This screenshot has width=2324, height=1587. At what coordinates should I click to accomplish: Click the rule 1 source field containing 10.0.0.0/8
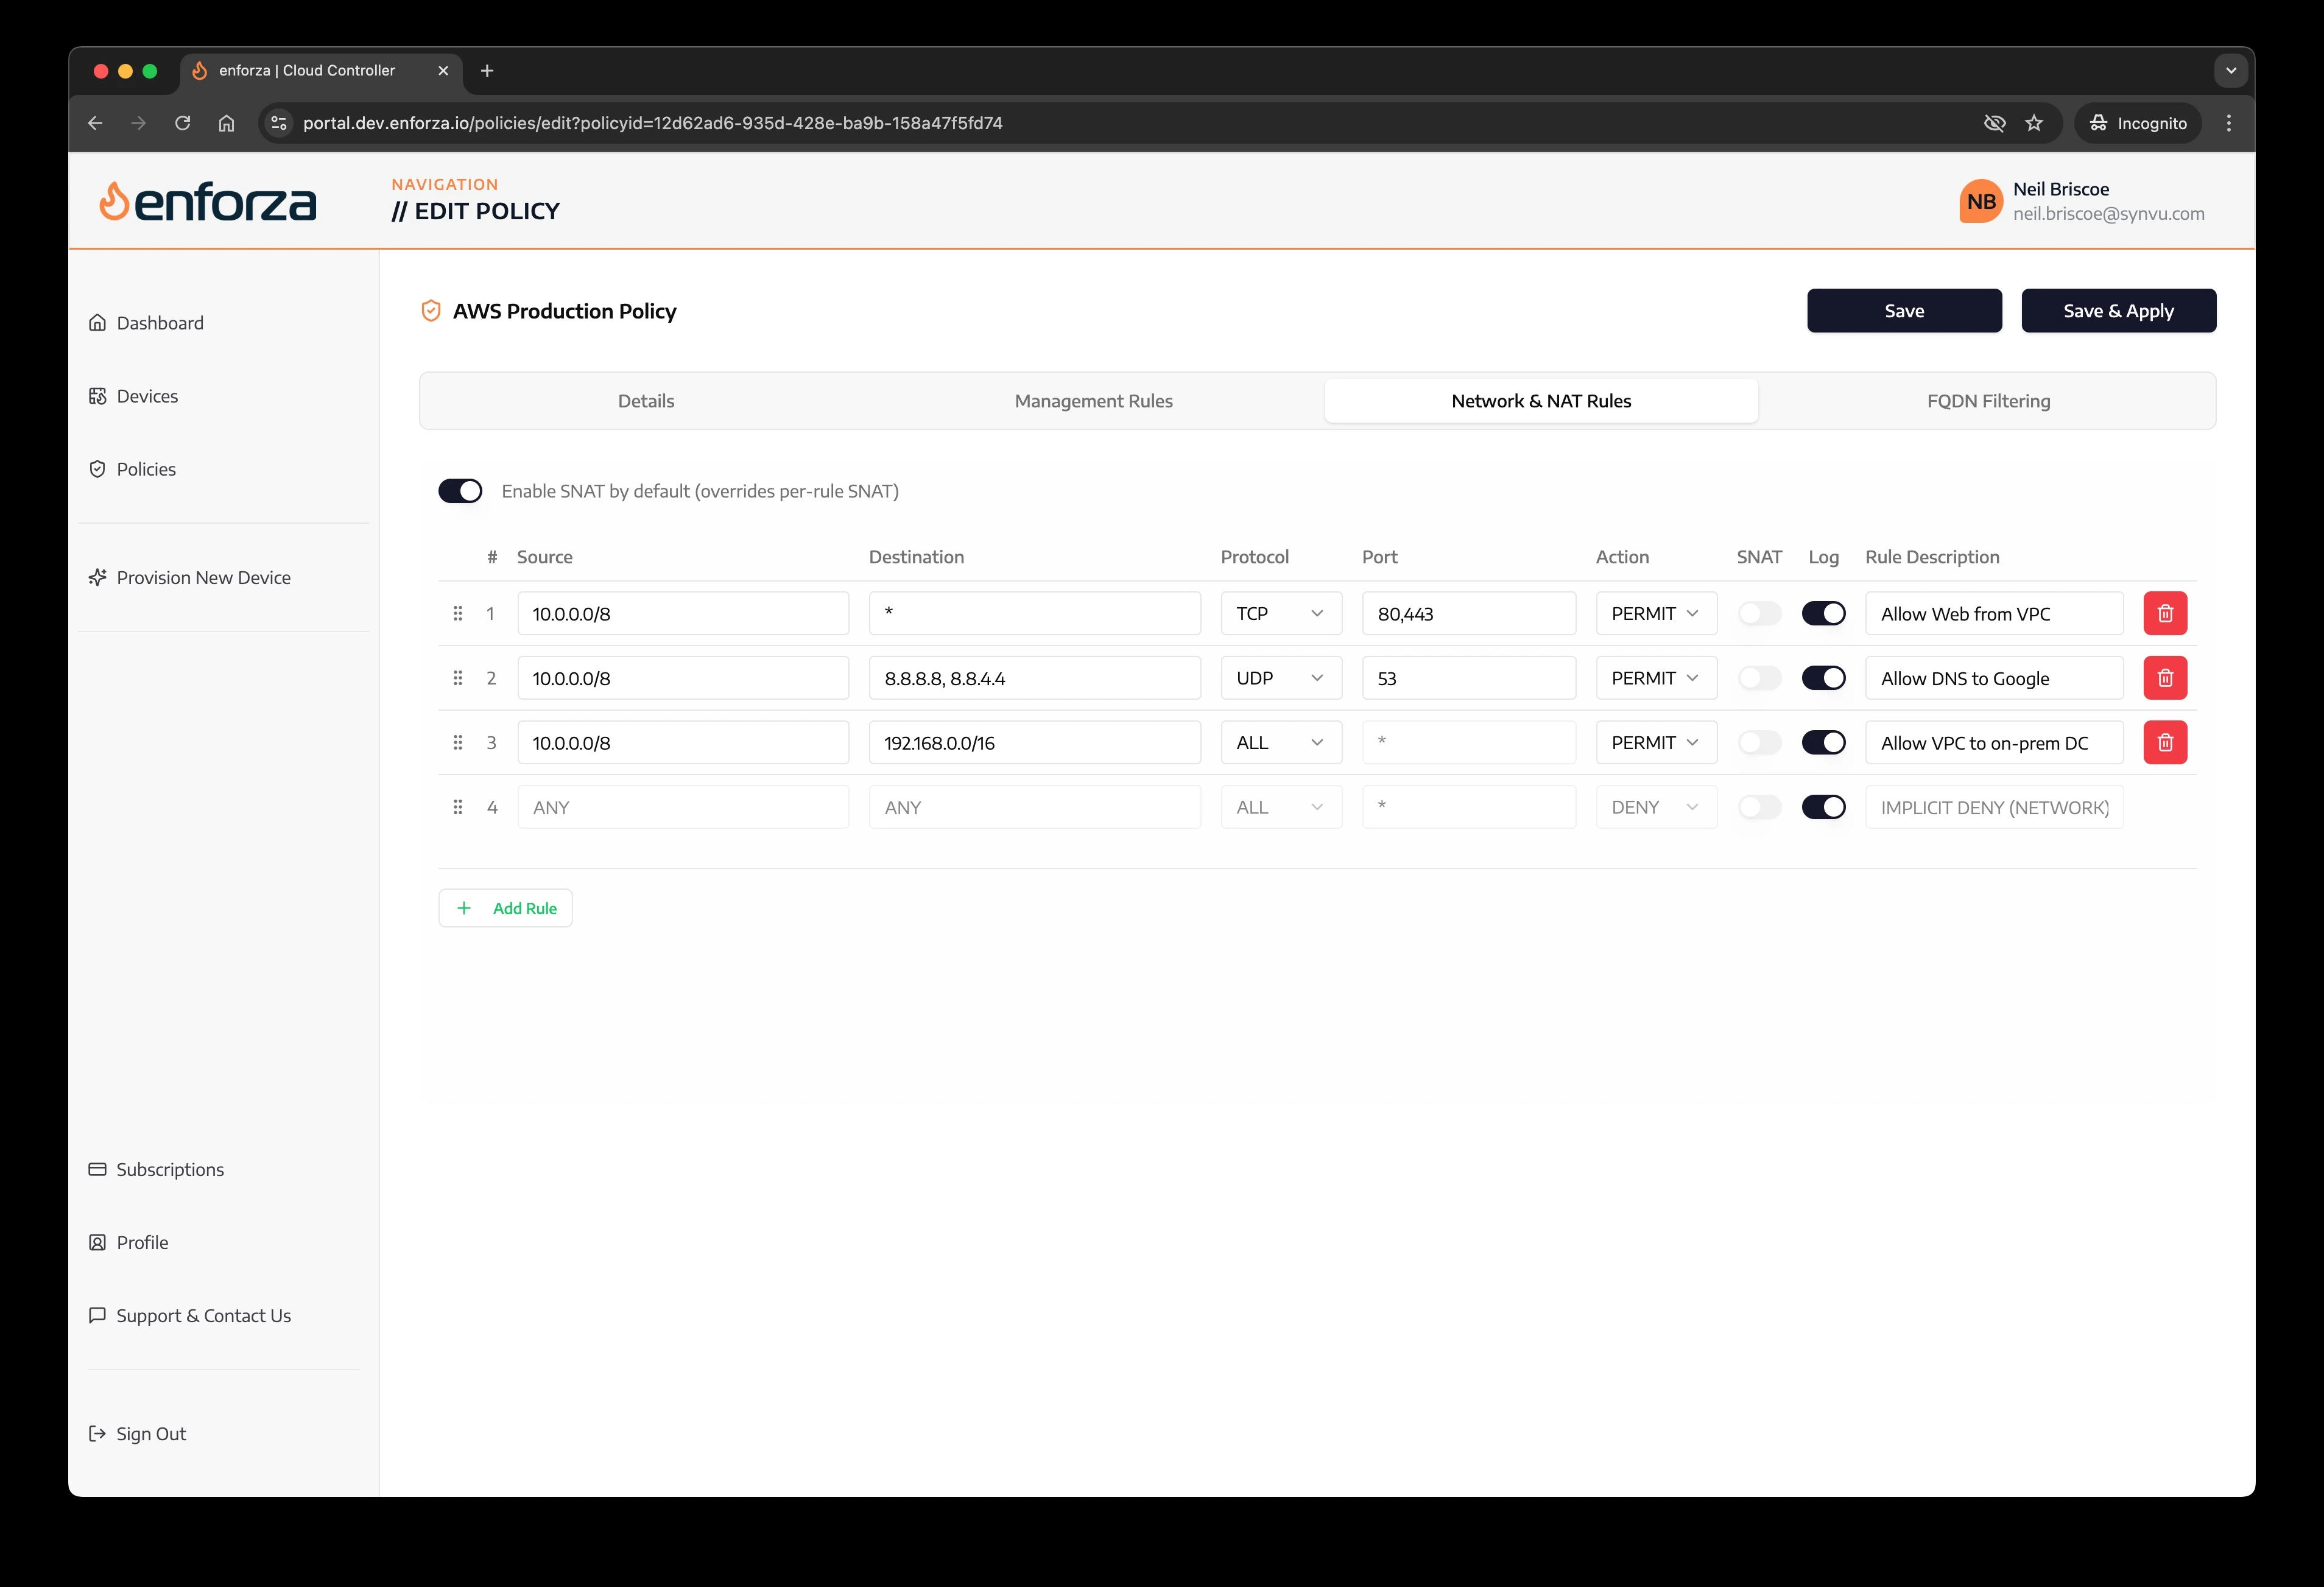pos(683,613)
